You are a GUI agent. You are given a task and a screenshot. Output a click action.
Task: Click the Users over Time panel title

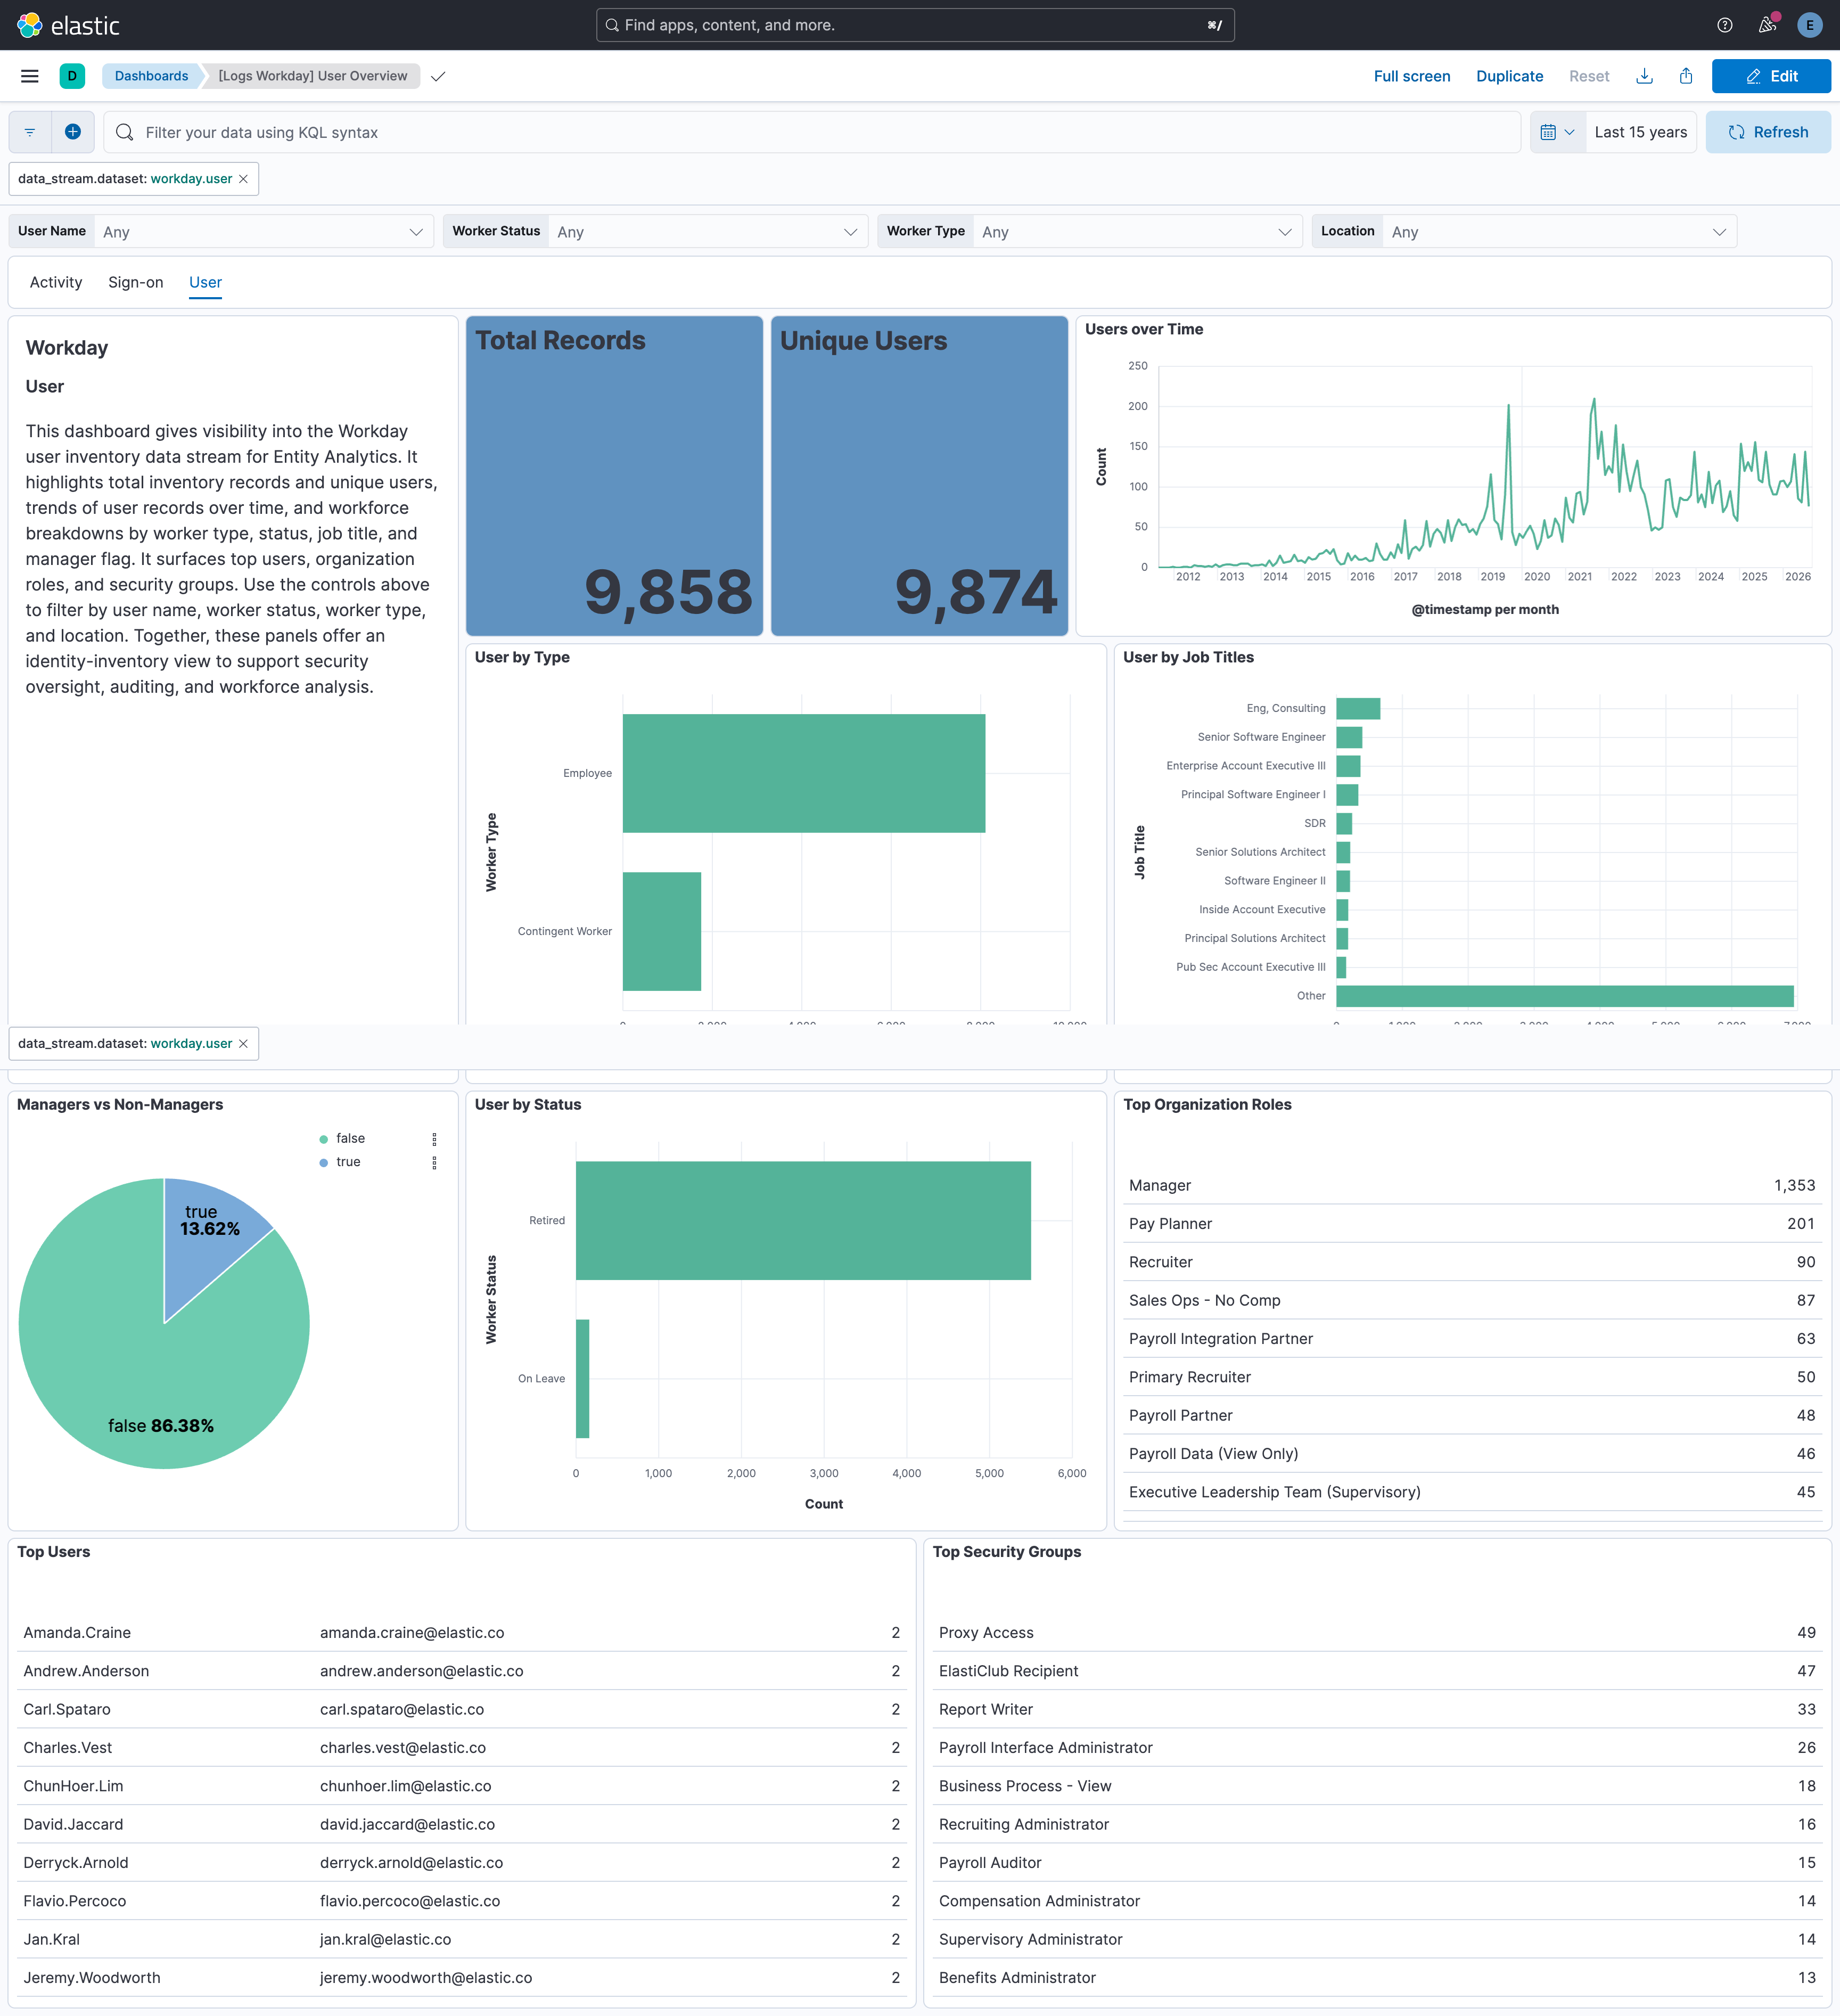pyautogui.click(x=1144, y=329)
